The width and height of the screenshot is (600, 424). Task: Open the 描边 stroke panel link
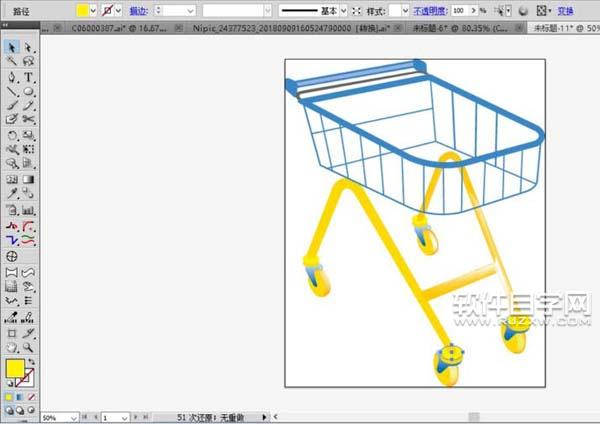(139, 11)
